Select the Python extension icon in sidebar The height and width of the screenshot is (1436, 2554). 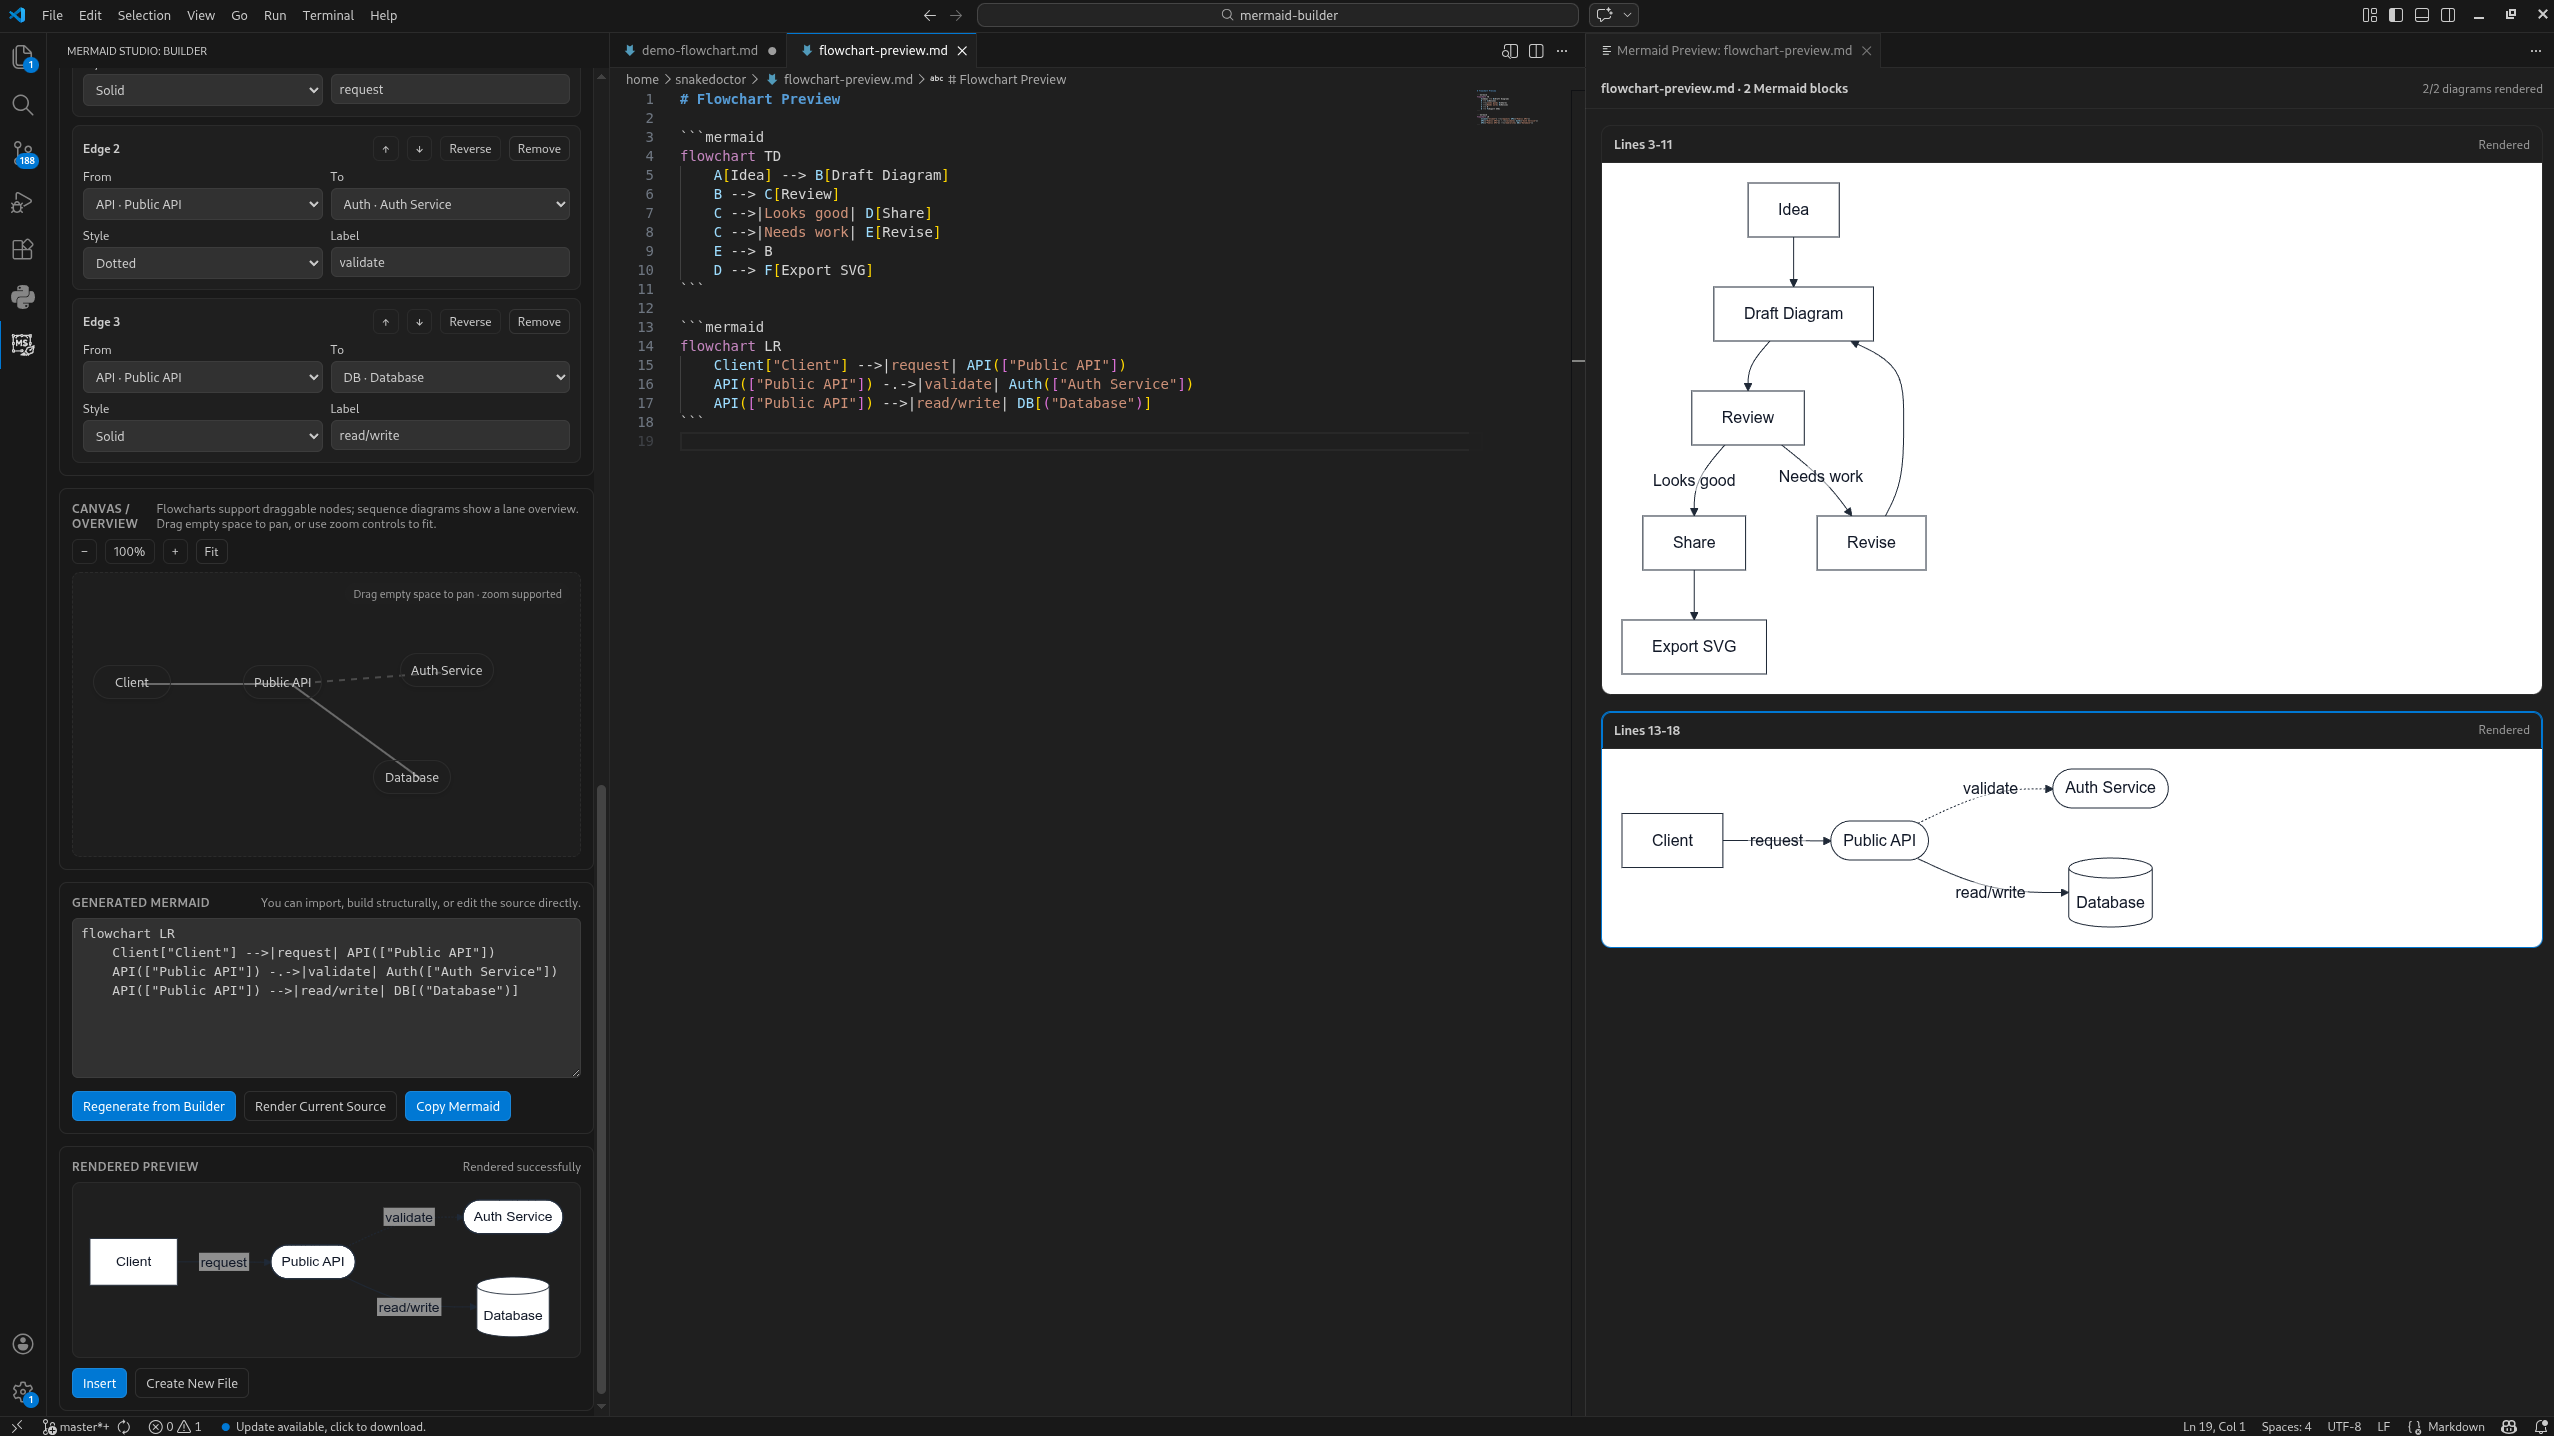point(24,297)
